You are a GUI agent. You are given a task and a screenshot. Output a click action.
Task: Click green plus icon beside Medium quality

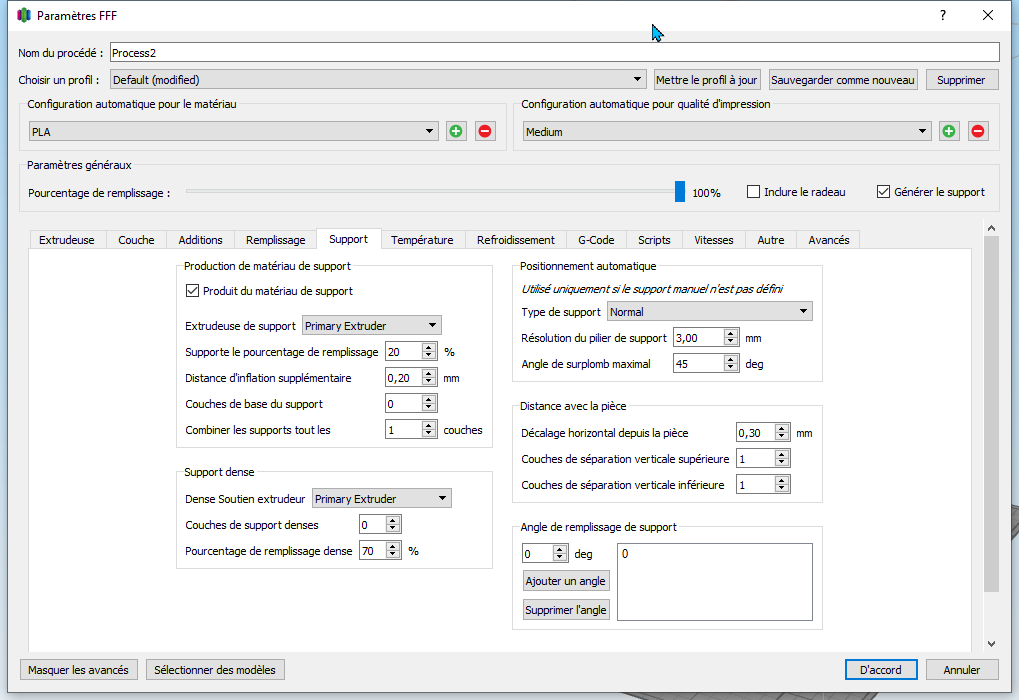coord(949,131)
